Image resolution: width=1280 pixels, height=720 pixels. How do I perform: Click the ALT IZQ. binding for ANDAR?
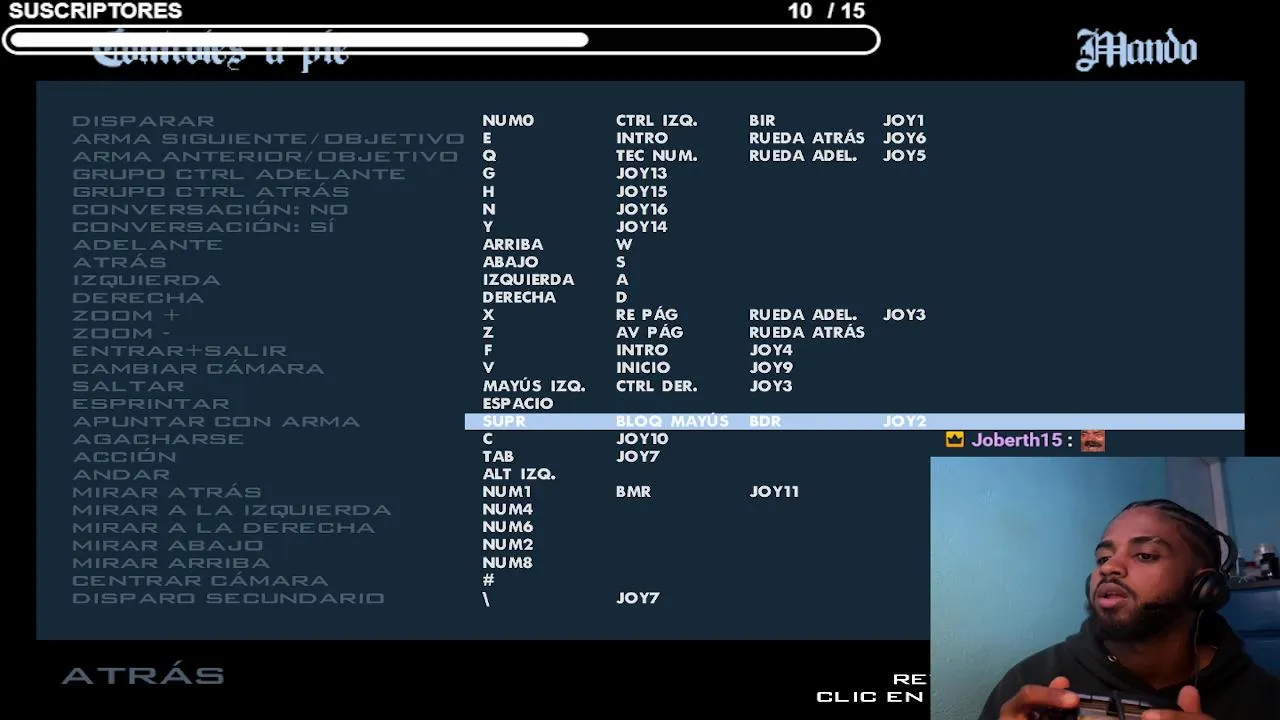pos(519,474)
